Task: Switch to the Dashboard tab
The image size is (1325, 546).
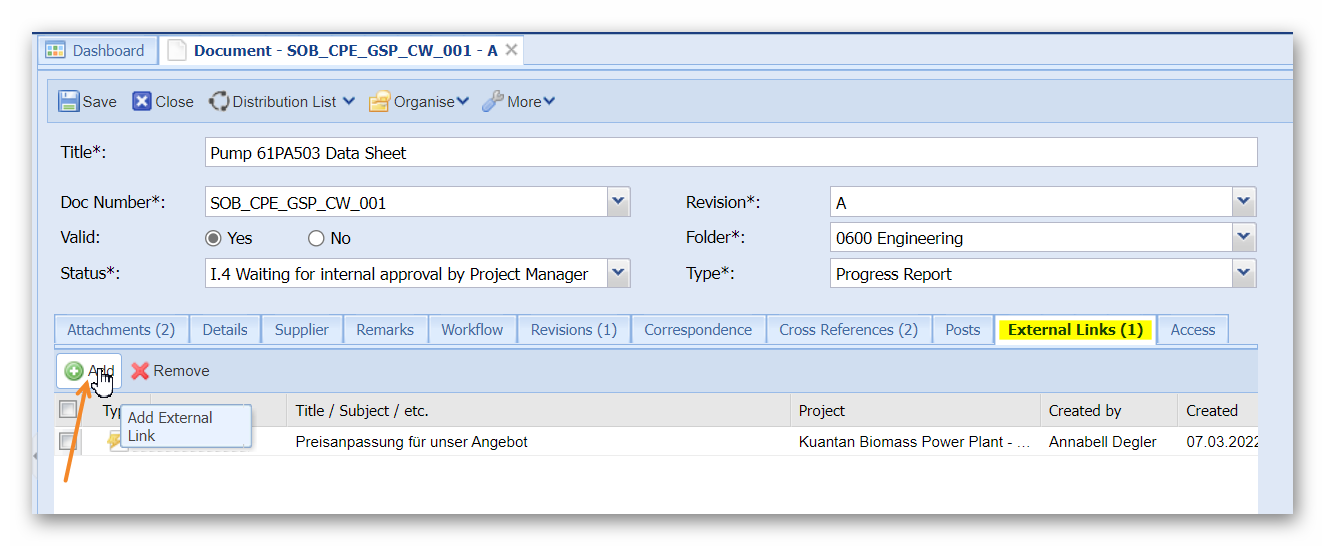Action: pos(96,50)
